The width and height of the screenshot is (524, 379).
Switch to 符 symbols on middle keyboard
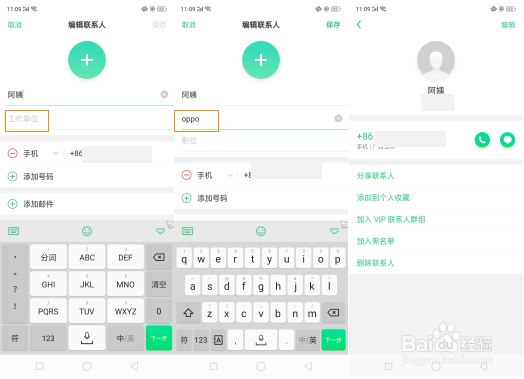pyautogui.click(x=184, y=340)
